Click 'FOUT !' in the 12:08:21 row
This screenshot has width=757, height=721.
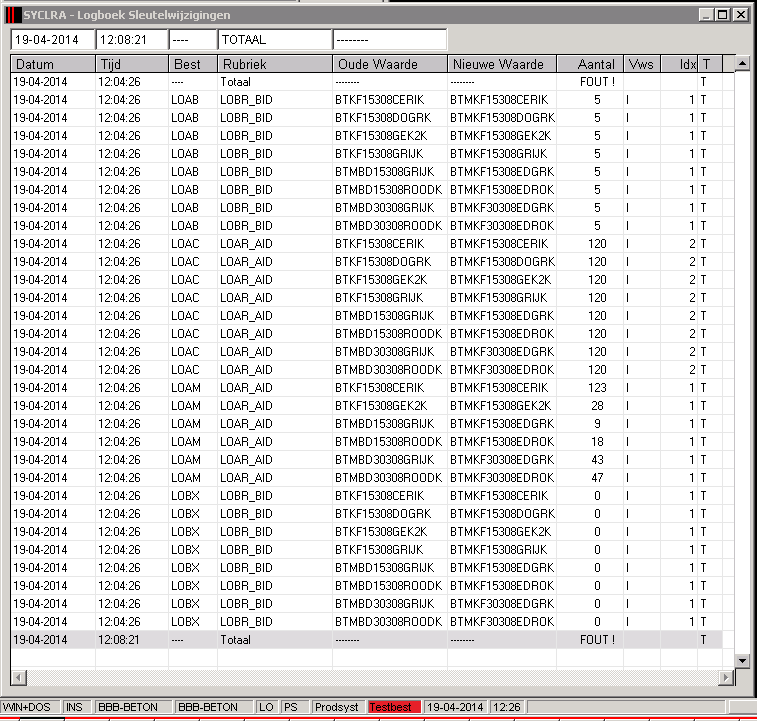[x=597, y=640]
